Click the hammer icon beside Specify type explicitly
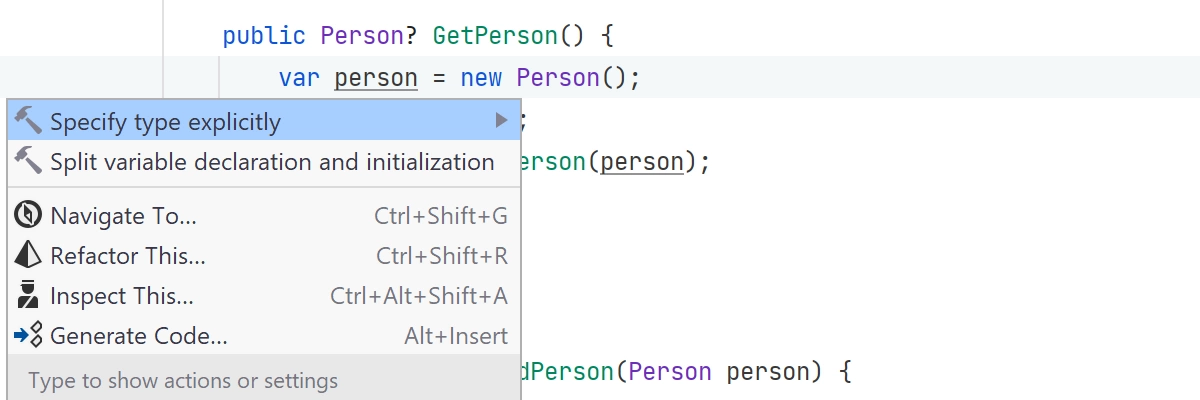Viewport: 1200px width, 400px height. [x=29, y=122]
